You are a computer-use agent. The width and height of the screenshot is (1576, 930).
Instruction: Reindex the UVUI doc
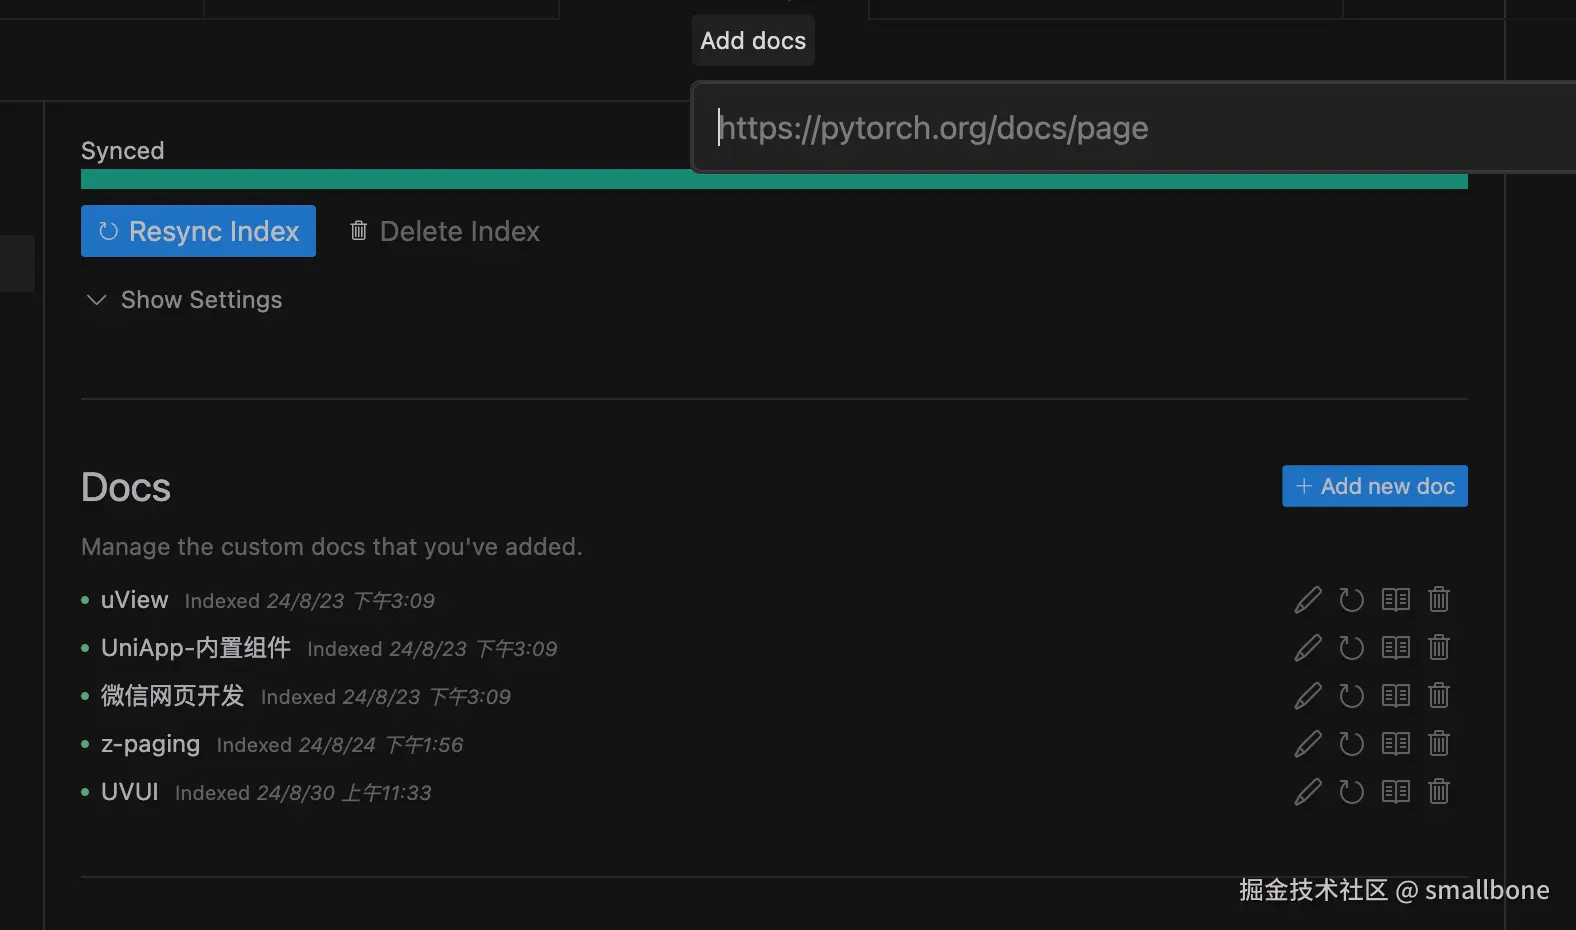point(1351,792)
